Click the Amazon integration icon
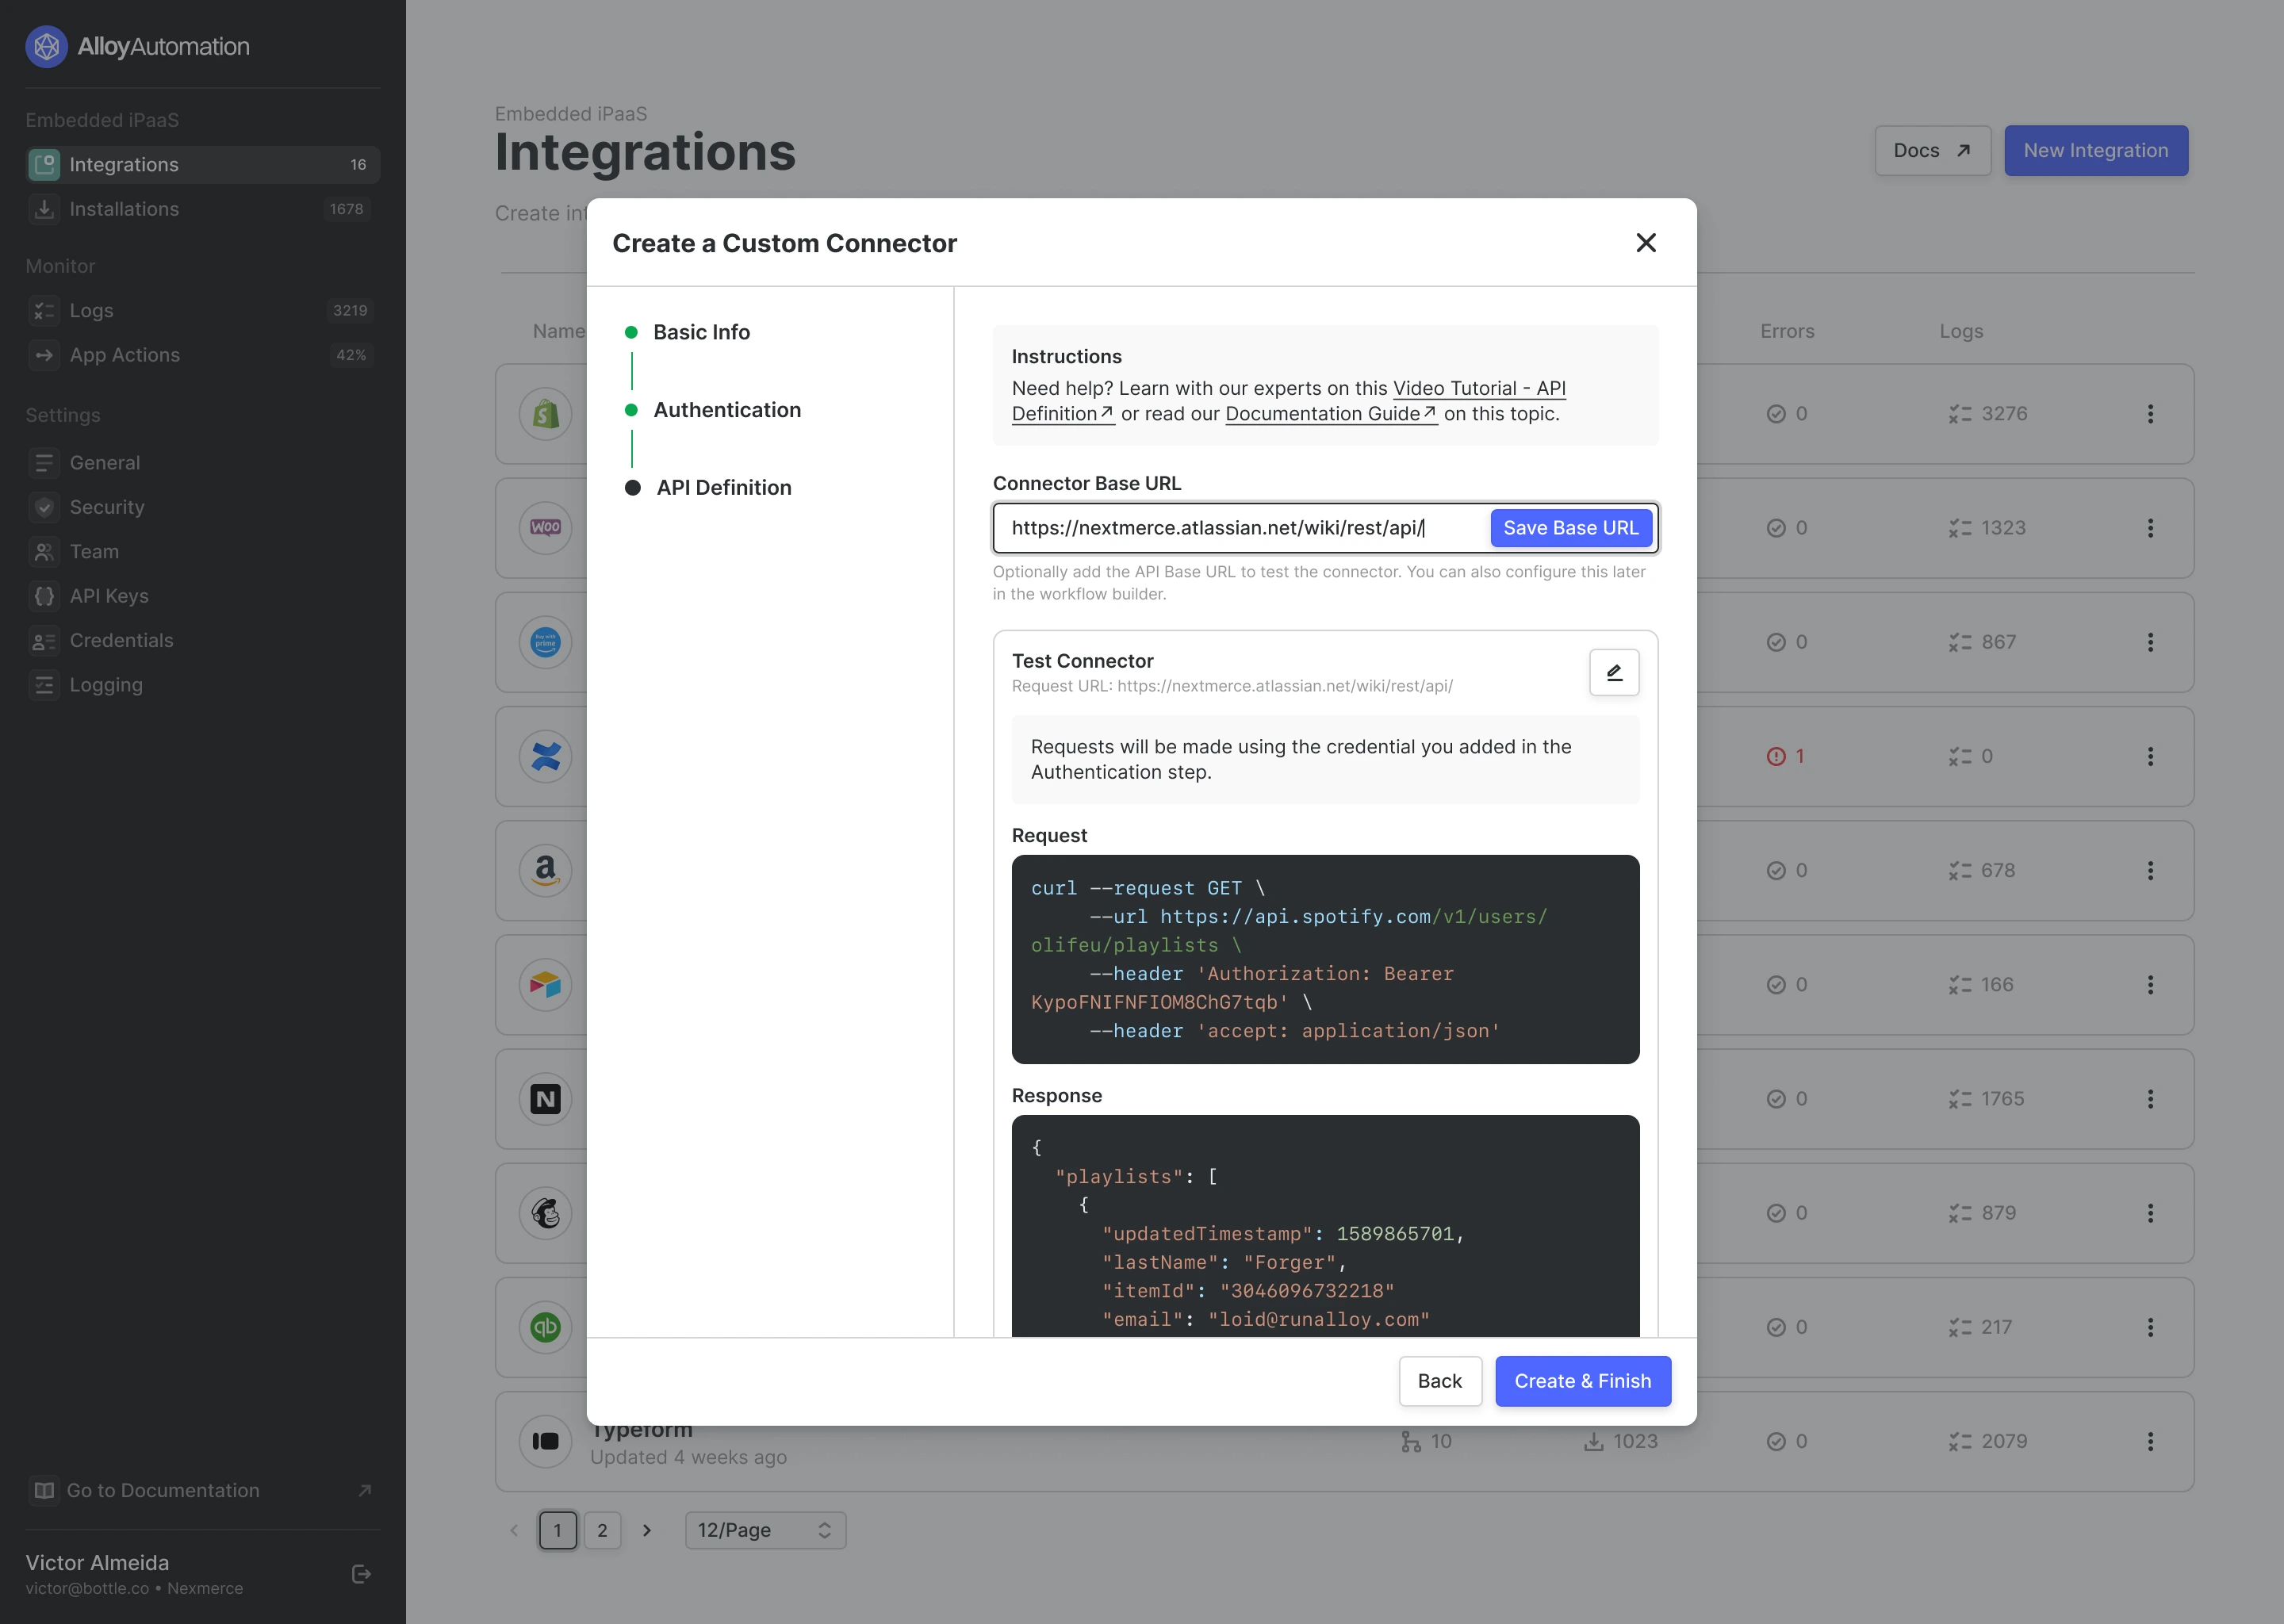This screenshot has width=2284, height=1624. 545,870
